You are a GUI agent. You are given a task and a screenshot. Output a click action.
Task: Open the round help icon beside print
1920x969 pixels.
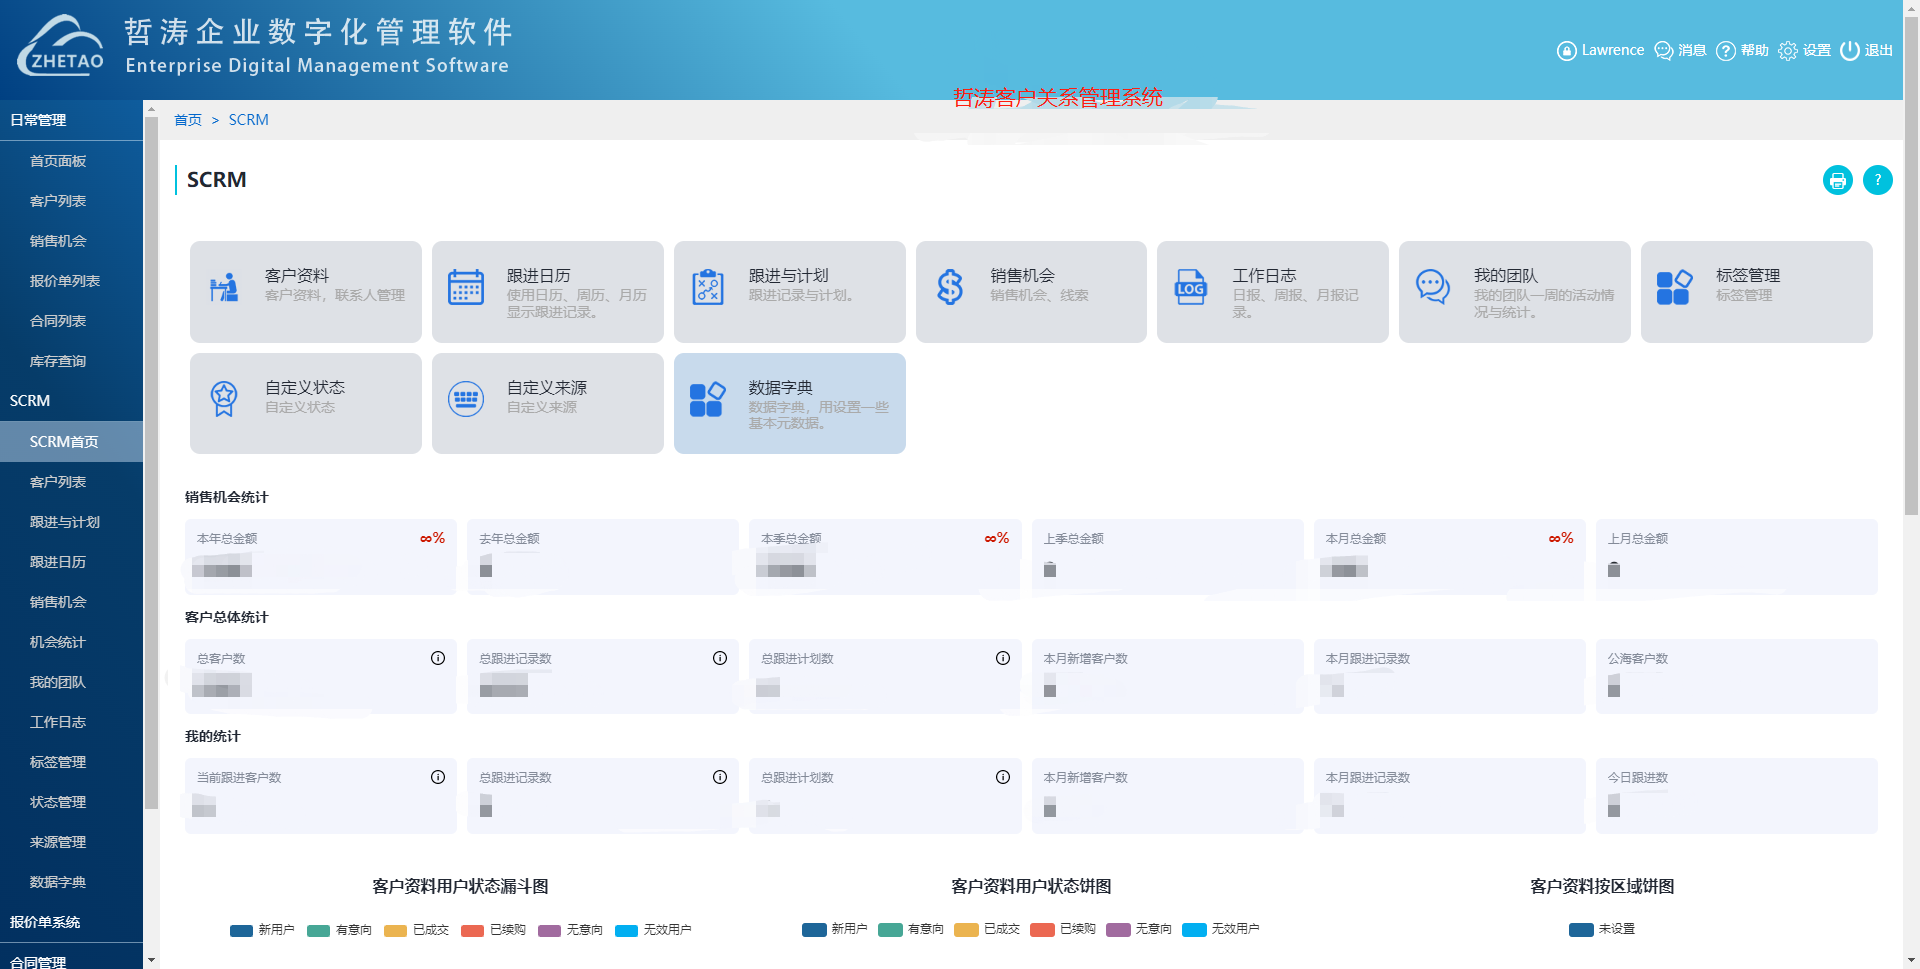[1877, 180]
